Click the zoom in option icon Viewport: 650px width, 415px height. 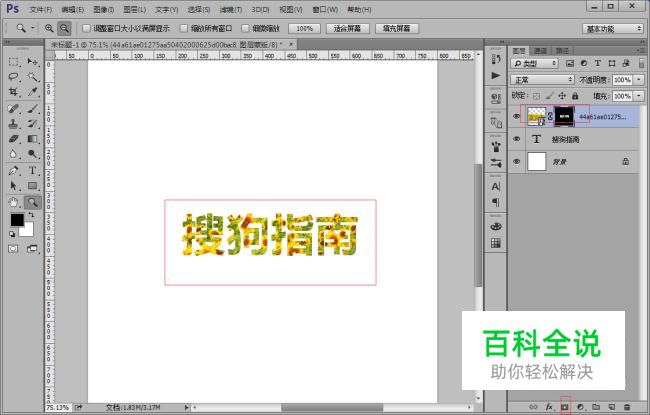click(x=49, y=28)
